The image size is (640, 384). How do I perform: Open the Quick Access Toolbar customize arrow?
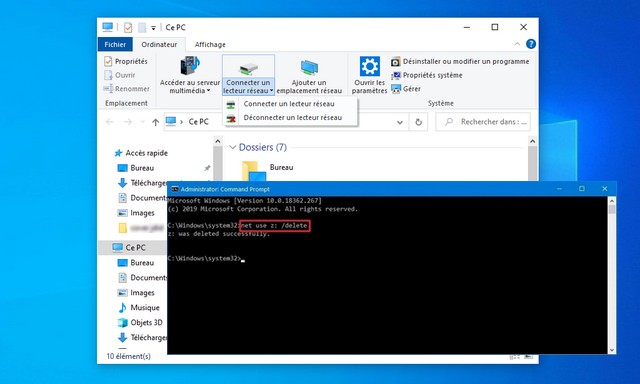coord(153,28)
